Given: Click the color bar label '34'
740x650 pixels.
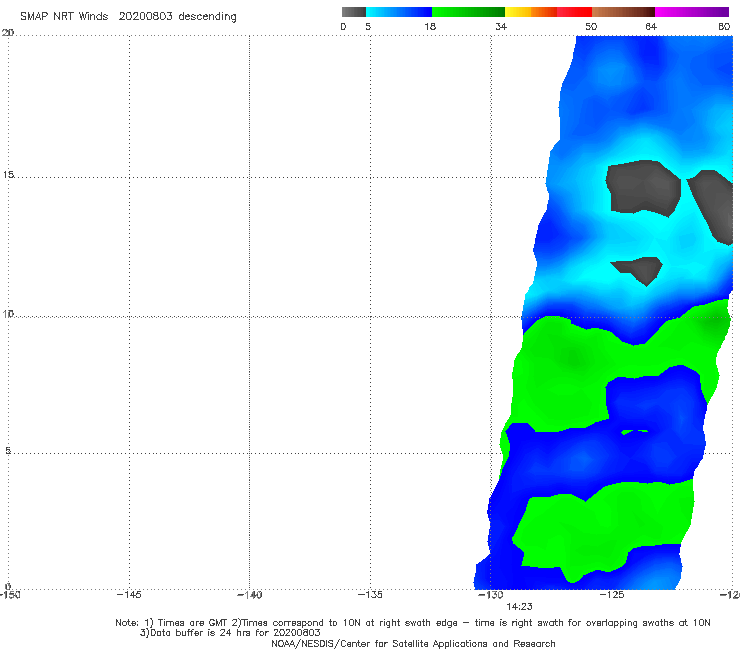Looking at the screenshot, I should click(501, 26).
